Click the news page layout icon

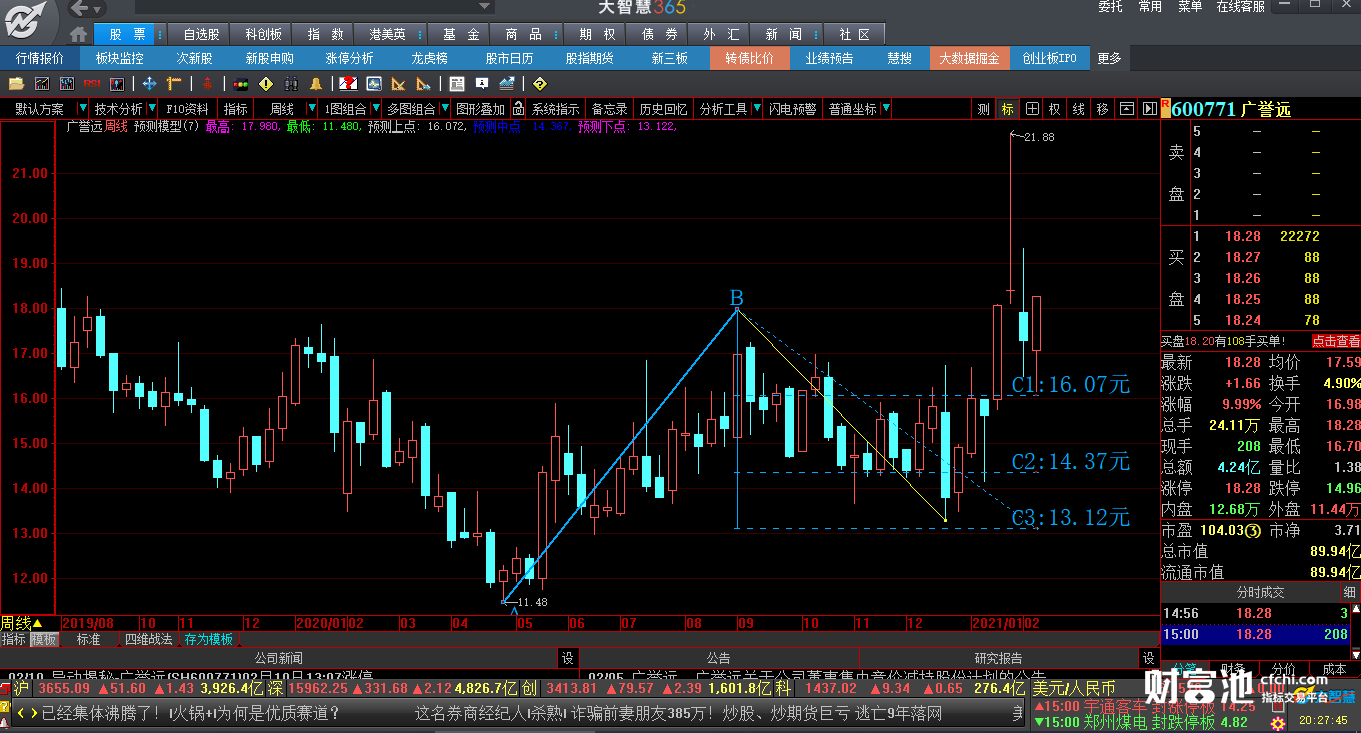(x=457, y=84)
